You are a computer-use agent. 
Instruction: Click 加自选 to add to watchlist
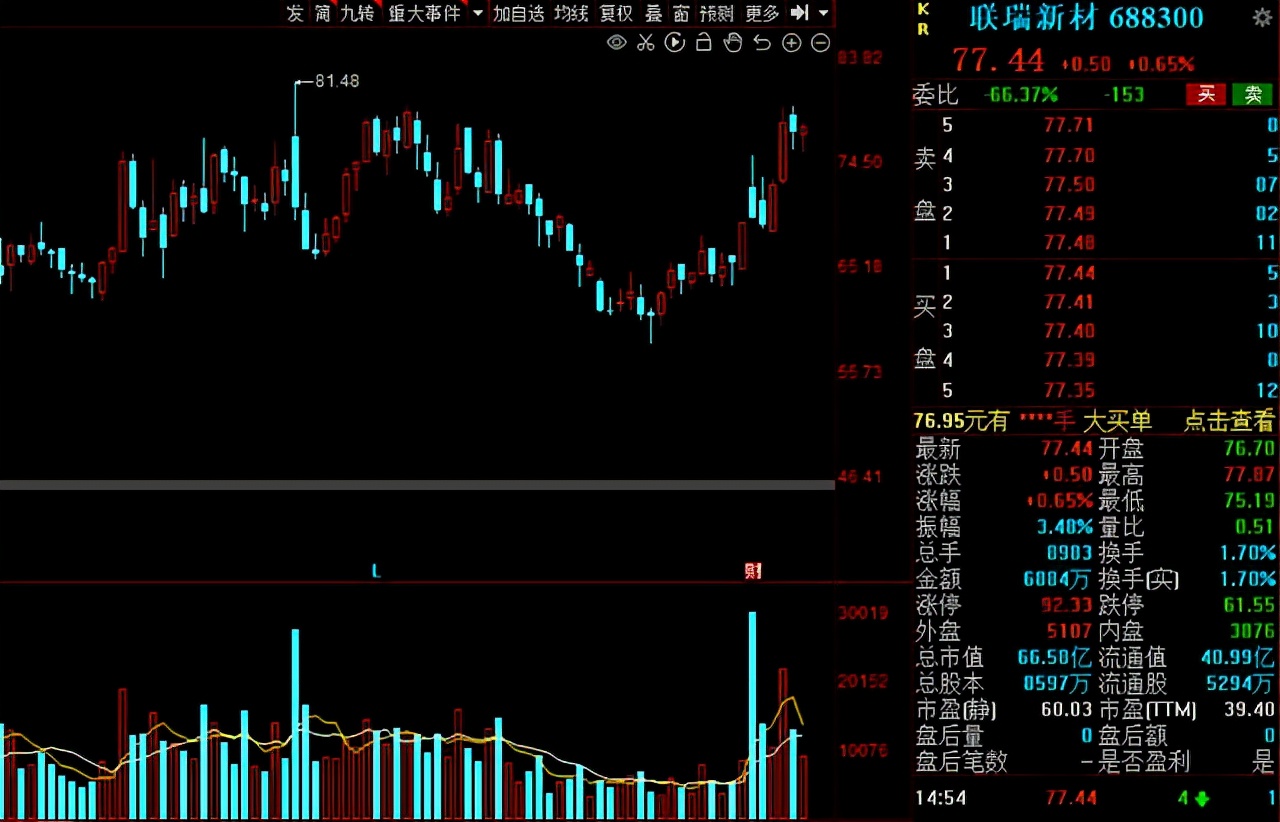519,13
